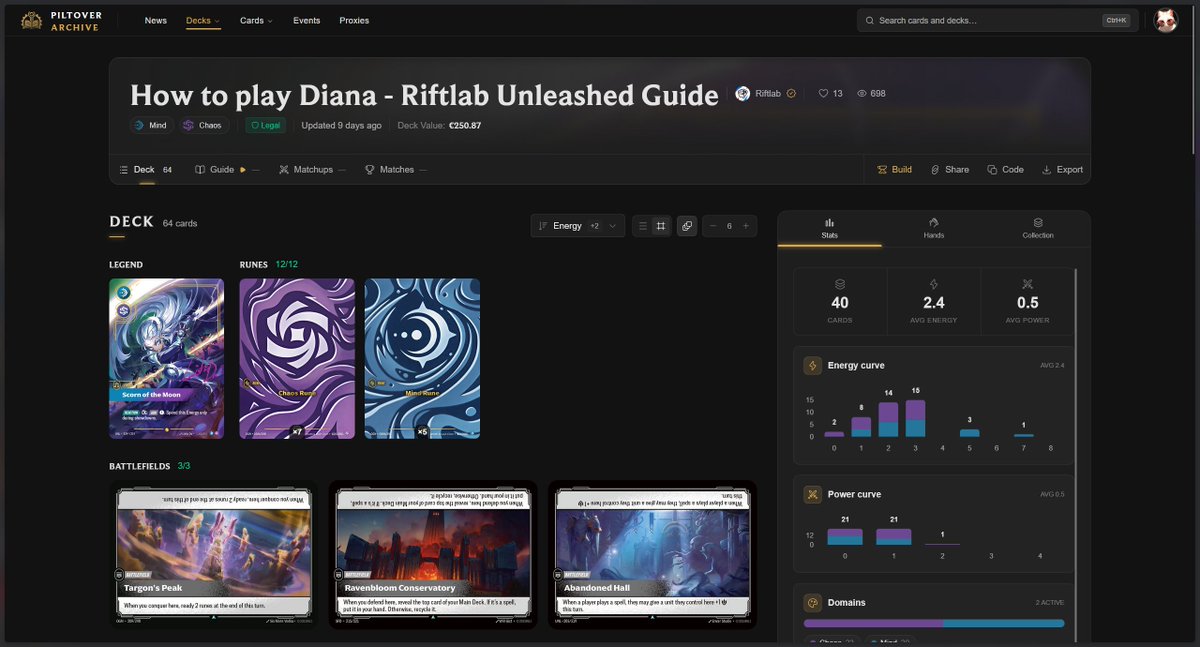Open the Proxies page
1200x647 pixels.
[354, 20]
